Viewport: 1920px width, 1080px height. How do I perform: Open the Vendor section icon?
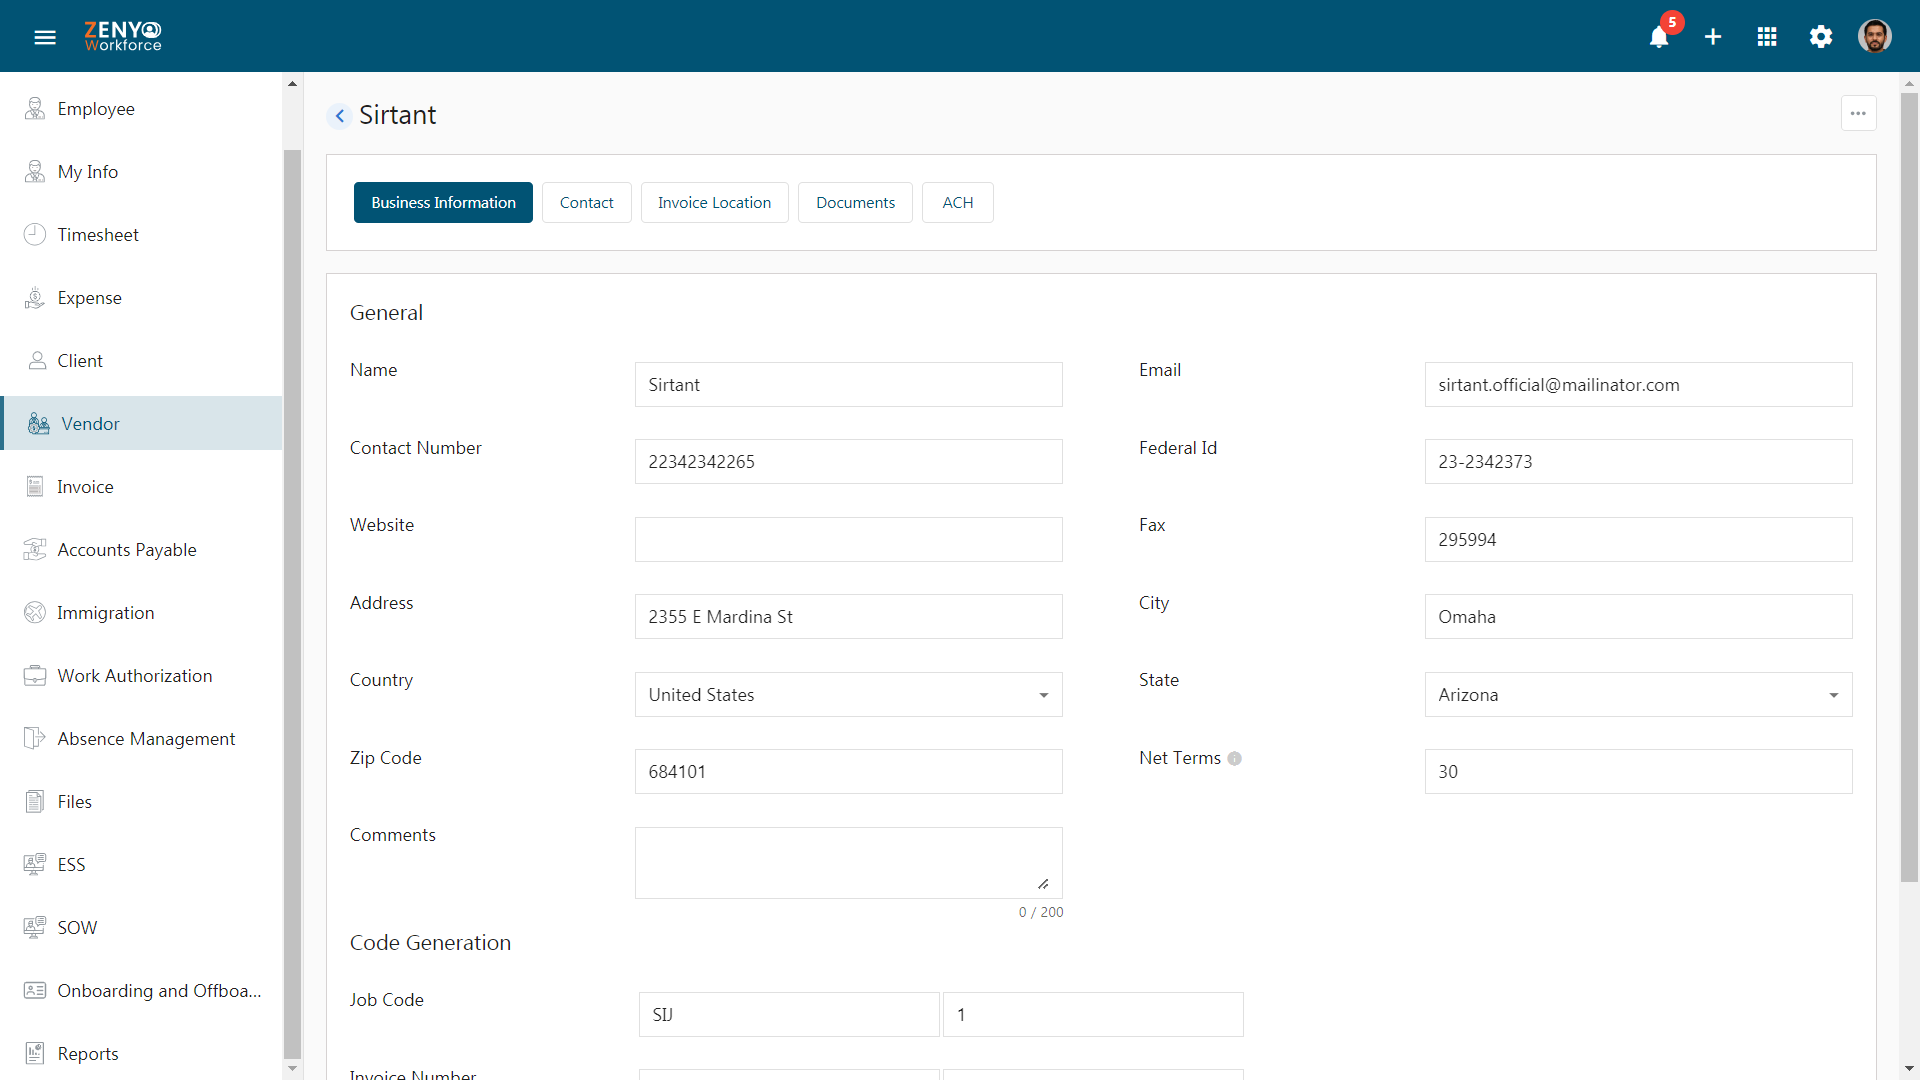[x=37, y=422]
